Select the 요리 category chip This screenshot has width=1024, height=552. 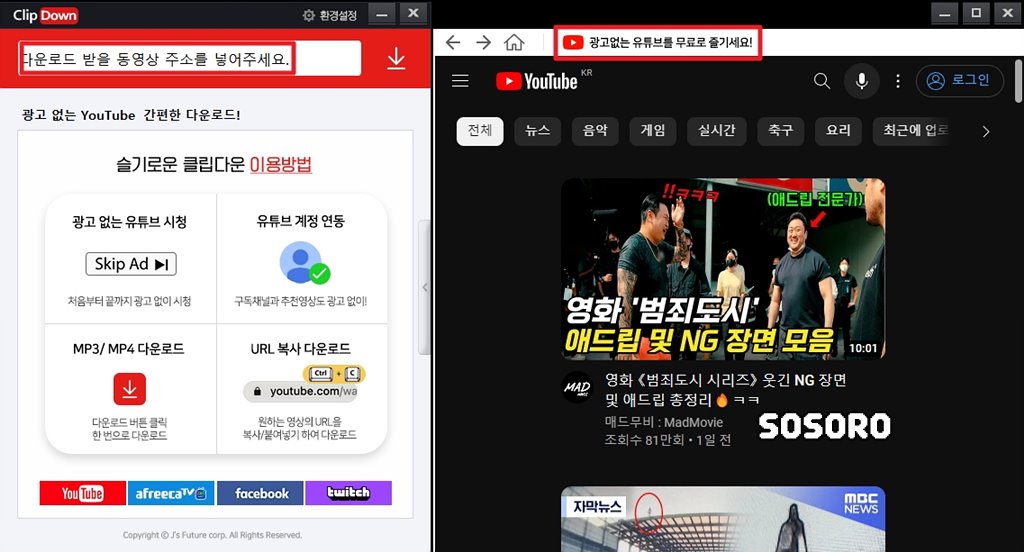(x=838, y=131)
